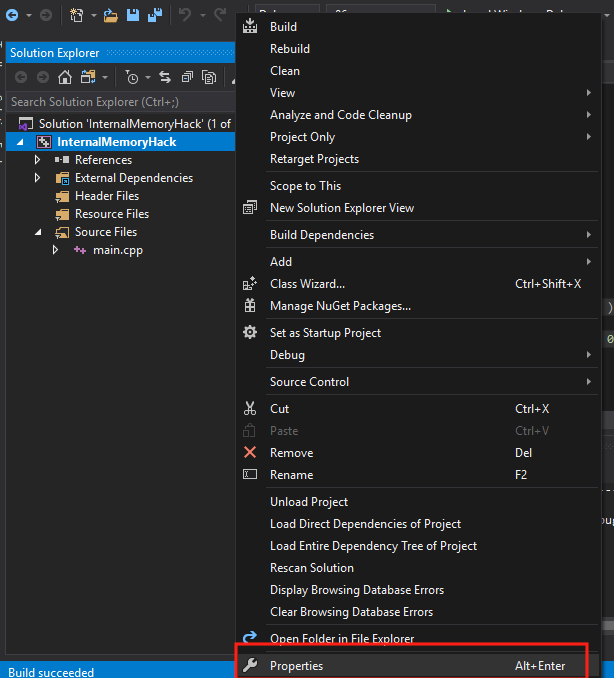Open the View submenu arrow
Viewport: 614px width, 678px height.
(588, 93)
